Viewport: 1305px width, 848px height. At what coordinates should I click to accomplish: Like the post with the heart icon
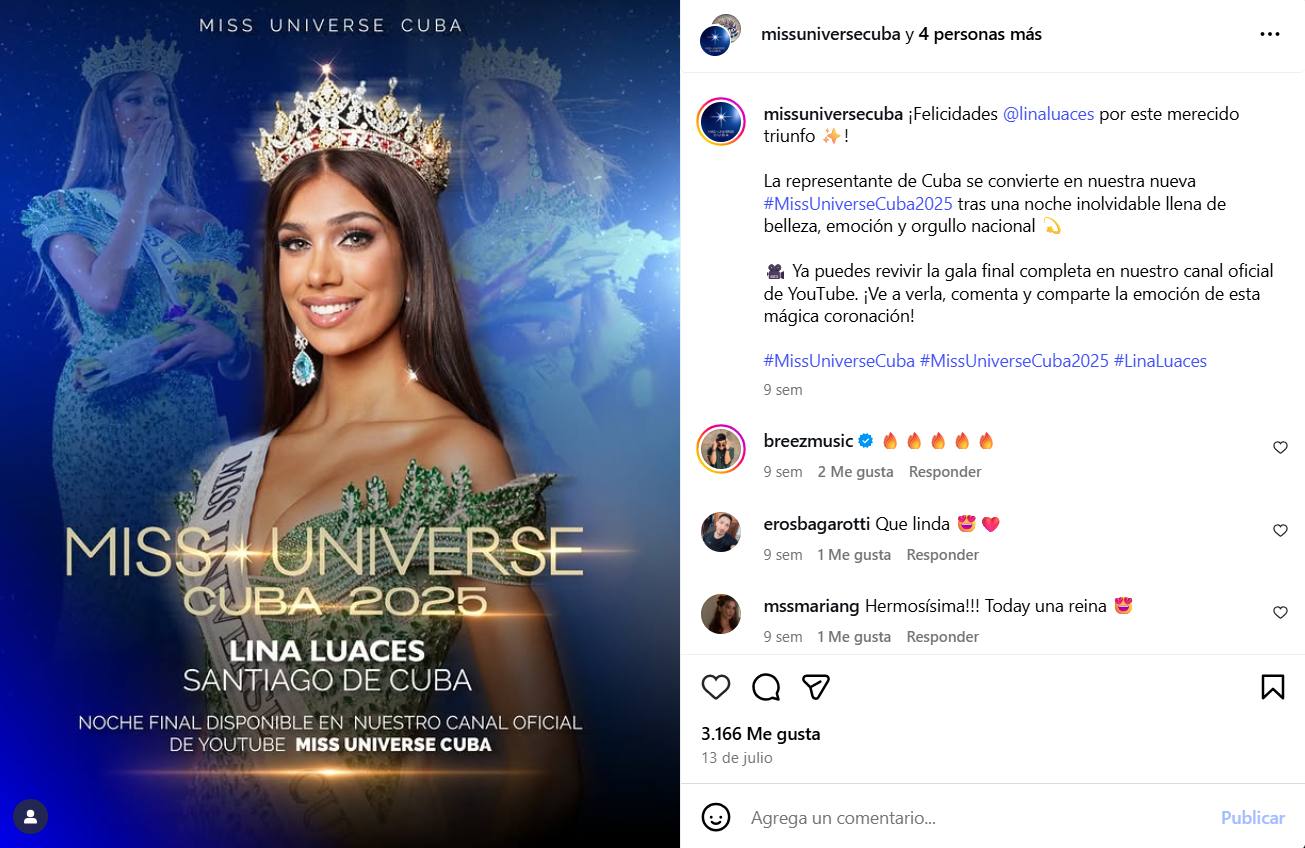[x=716, y=687]
